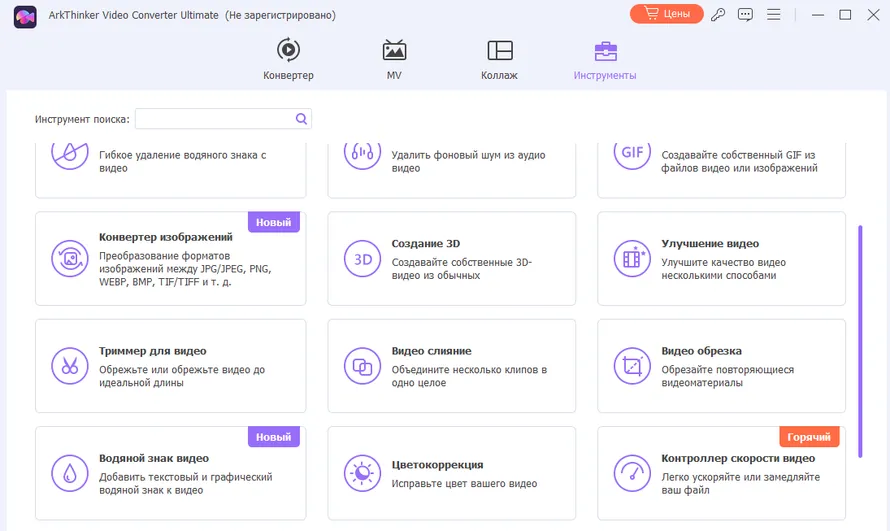Click the vertical scrollbar thumb
The height and width of the screenshot is (531, 890).
coord(860,342)
